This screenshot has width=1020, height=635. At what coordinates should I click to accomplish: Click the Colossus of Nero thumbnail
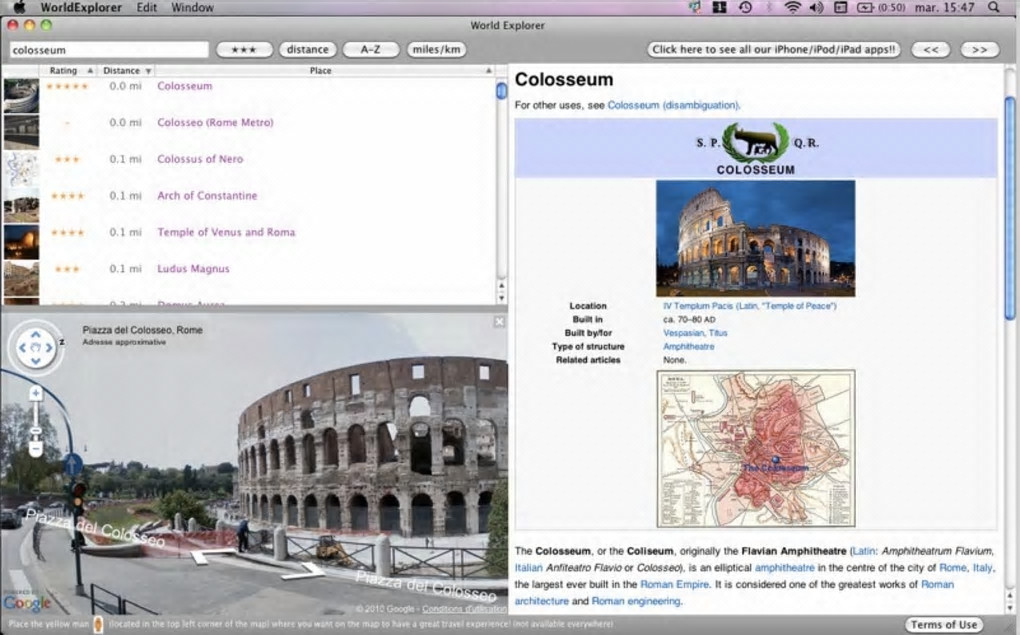(21, 169)
